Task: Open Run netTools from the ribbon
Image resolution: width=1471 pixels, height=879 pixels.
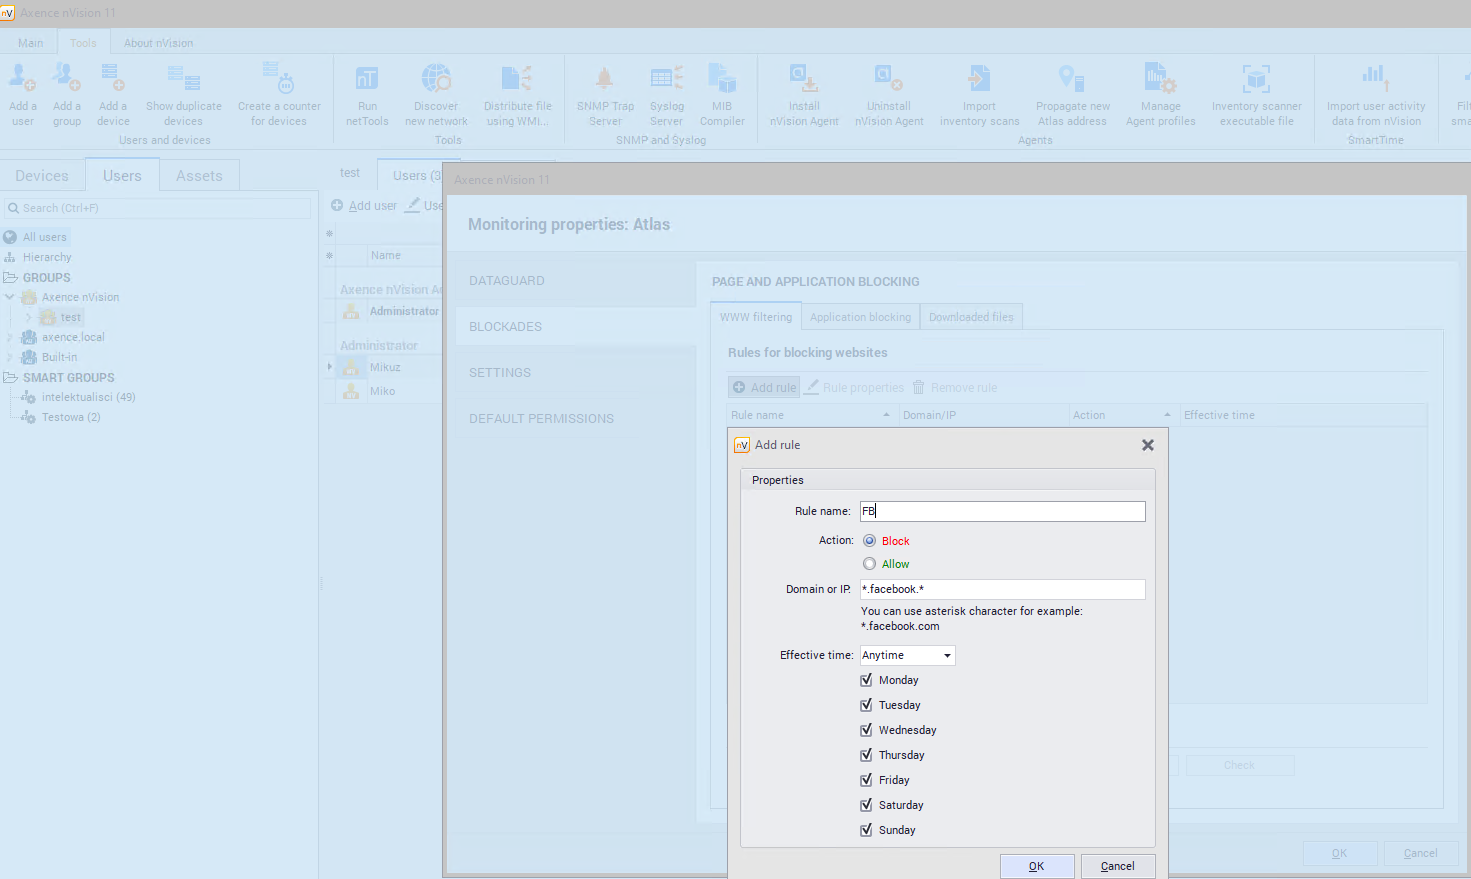Action: click(367, 95)
